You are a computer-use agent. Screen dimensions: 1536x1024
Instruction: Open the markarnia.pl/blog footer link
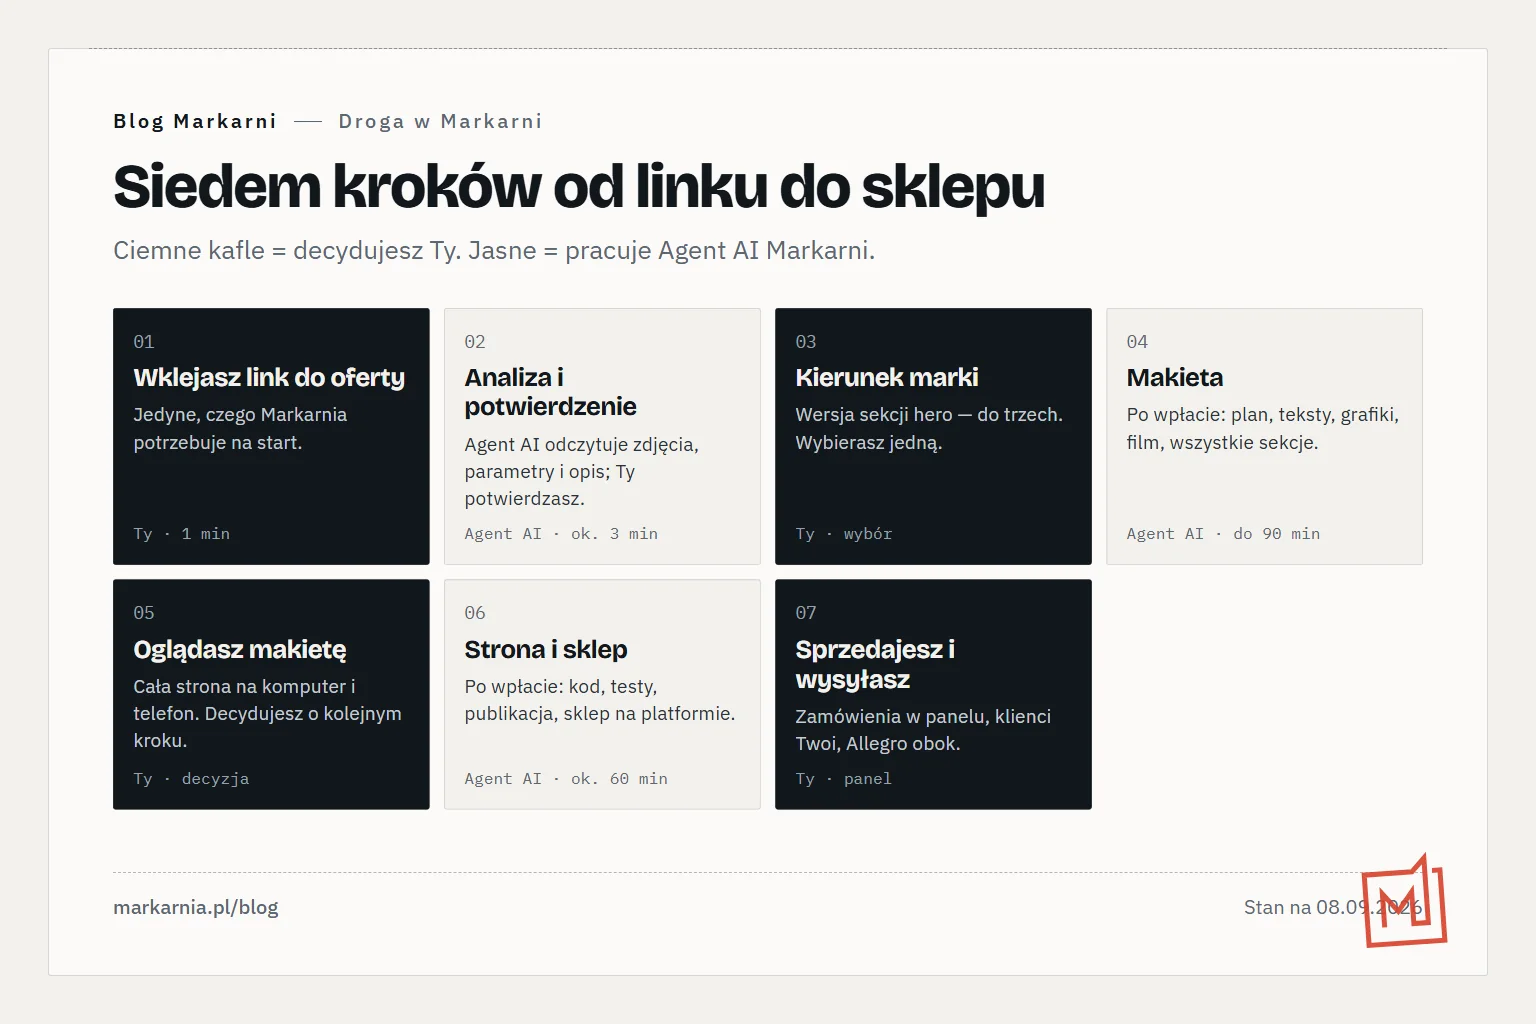[x=196, y=908]
